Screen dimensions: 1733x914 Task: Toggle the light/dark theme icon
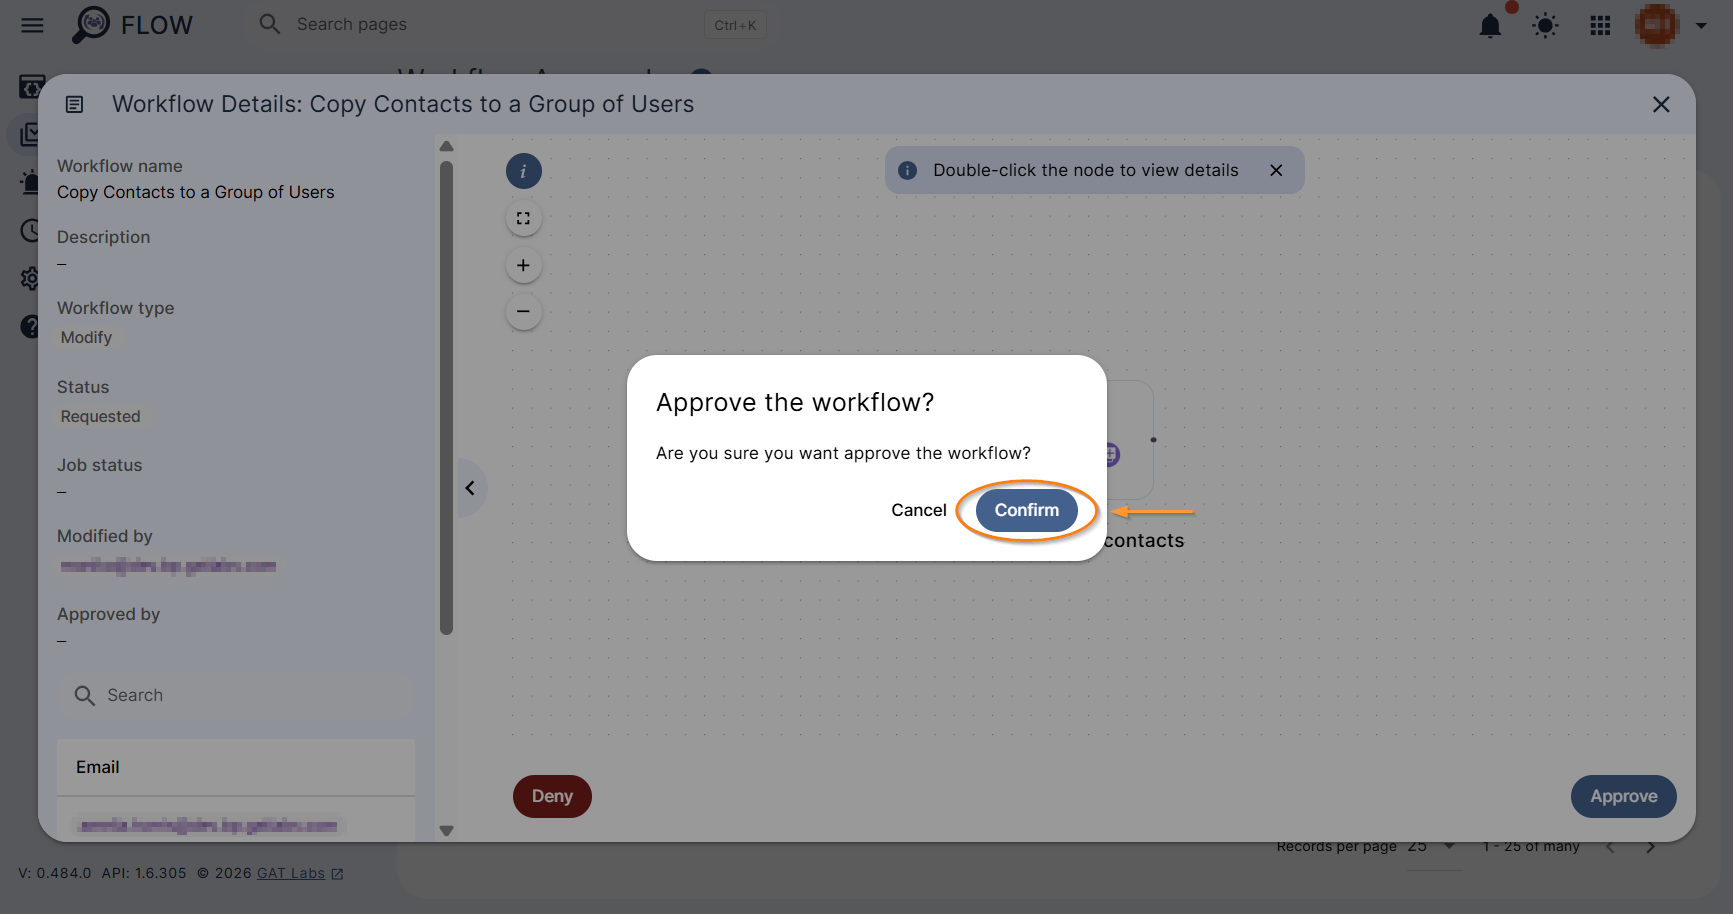tap(1545, 26)
